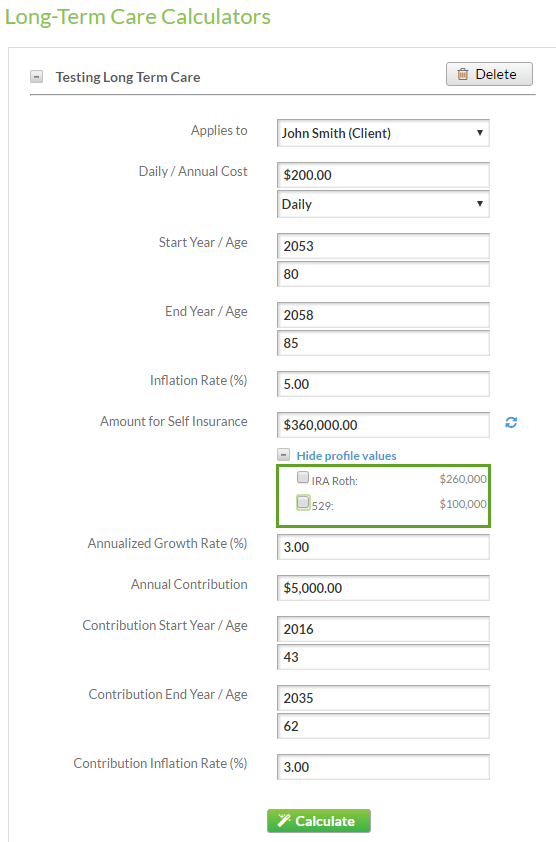
Task: Run the Calculate button
Action: 319,821
